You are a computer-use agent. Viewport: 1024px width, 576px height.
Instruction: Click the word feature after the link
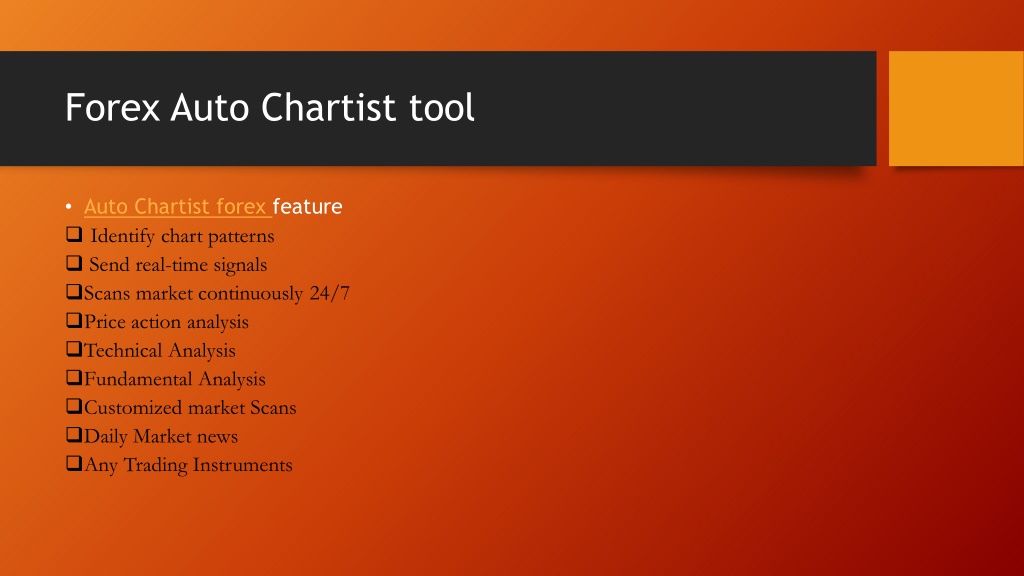point(308,206)
